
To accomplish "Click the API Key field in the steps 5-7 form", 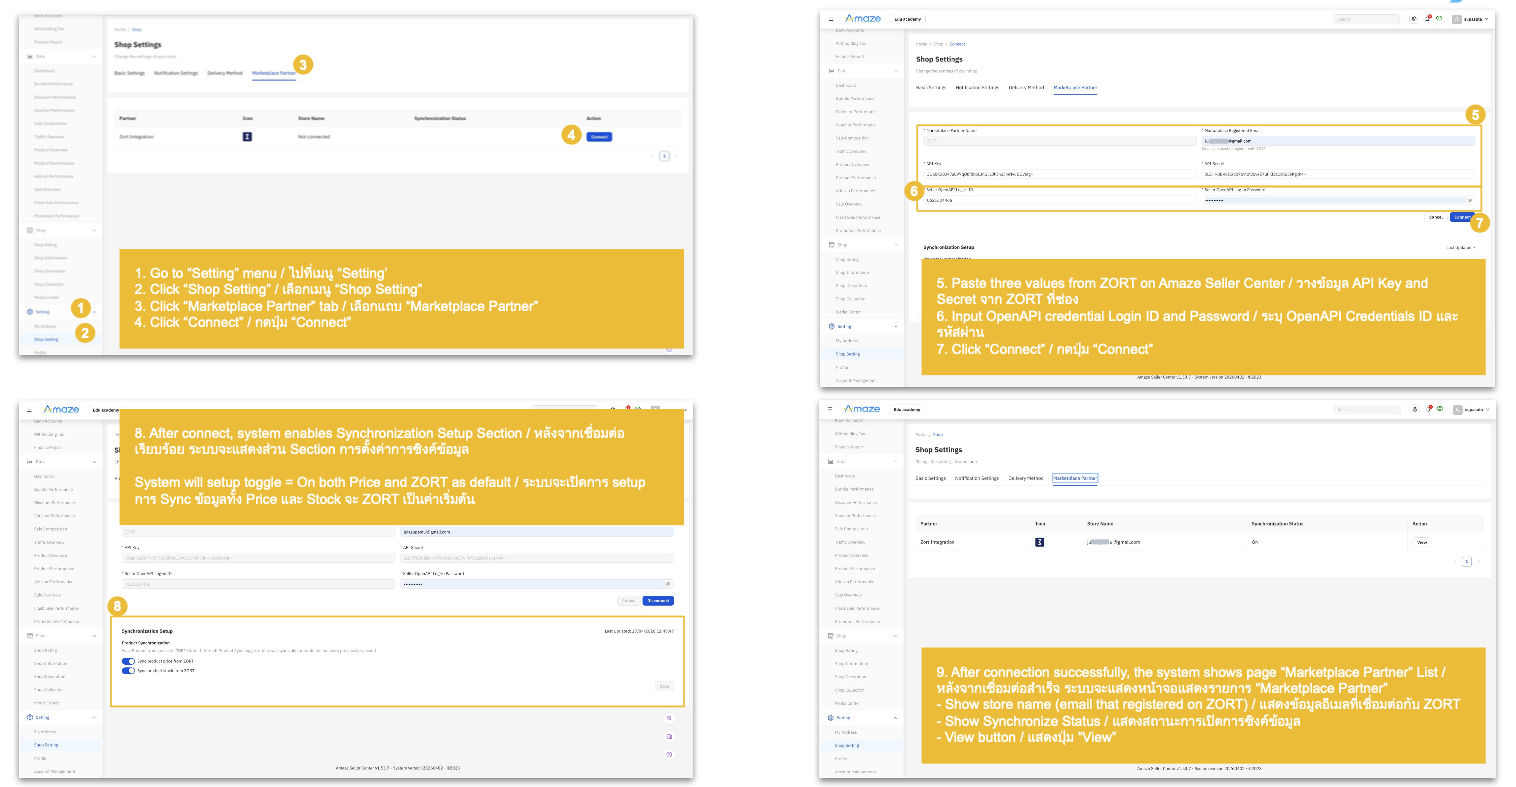I will coord(1058,174).
